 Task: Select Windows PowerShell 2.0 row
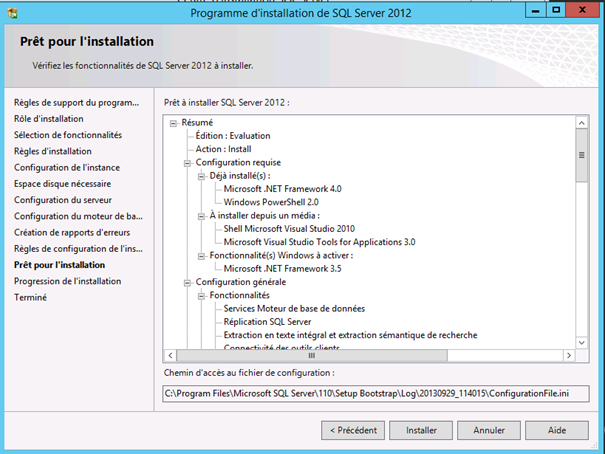[271, 202]
